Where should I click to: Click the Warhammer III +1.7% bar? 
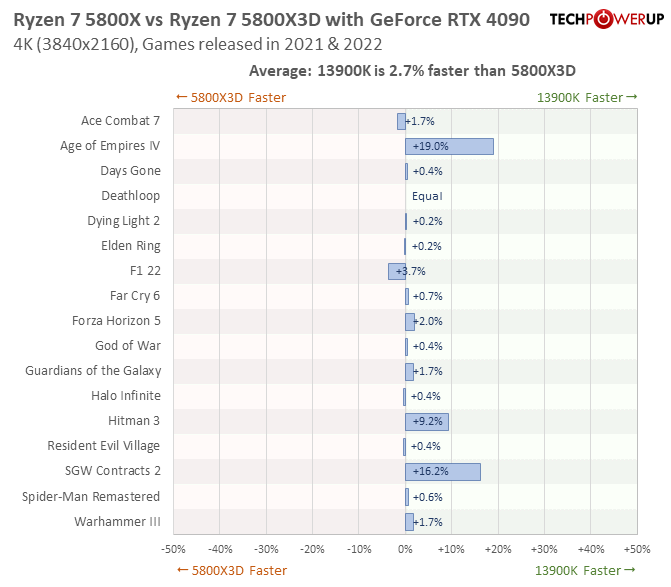point(410,522)
